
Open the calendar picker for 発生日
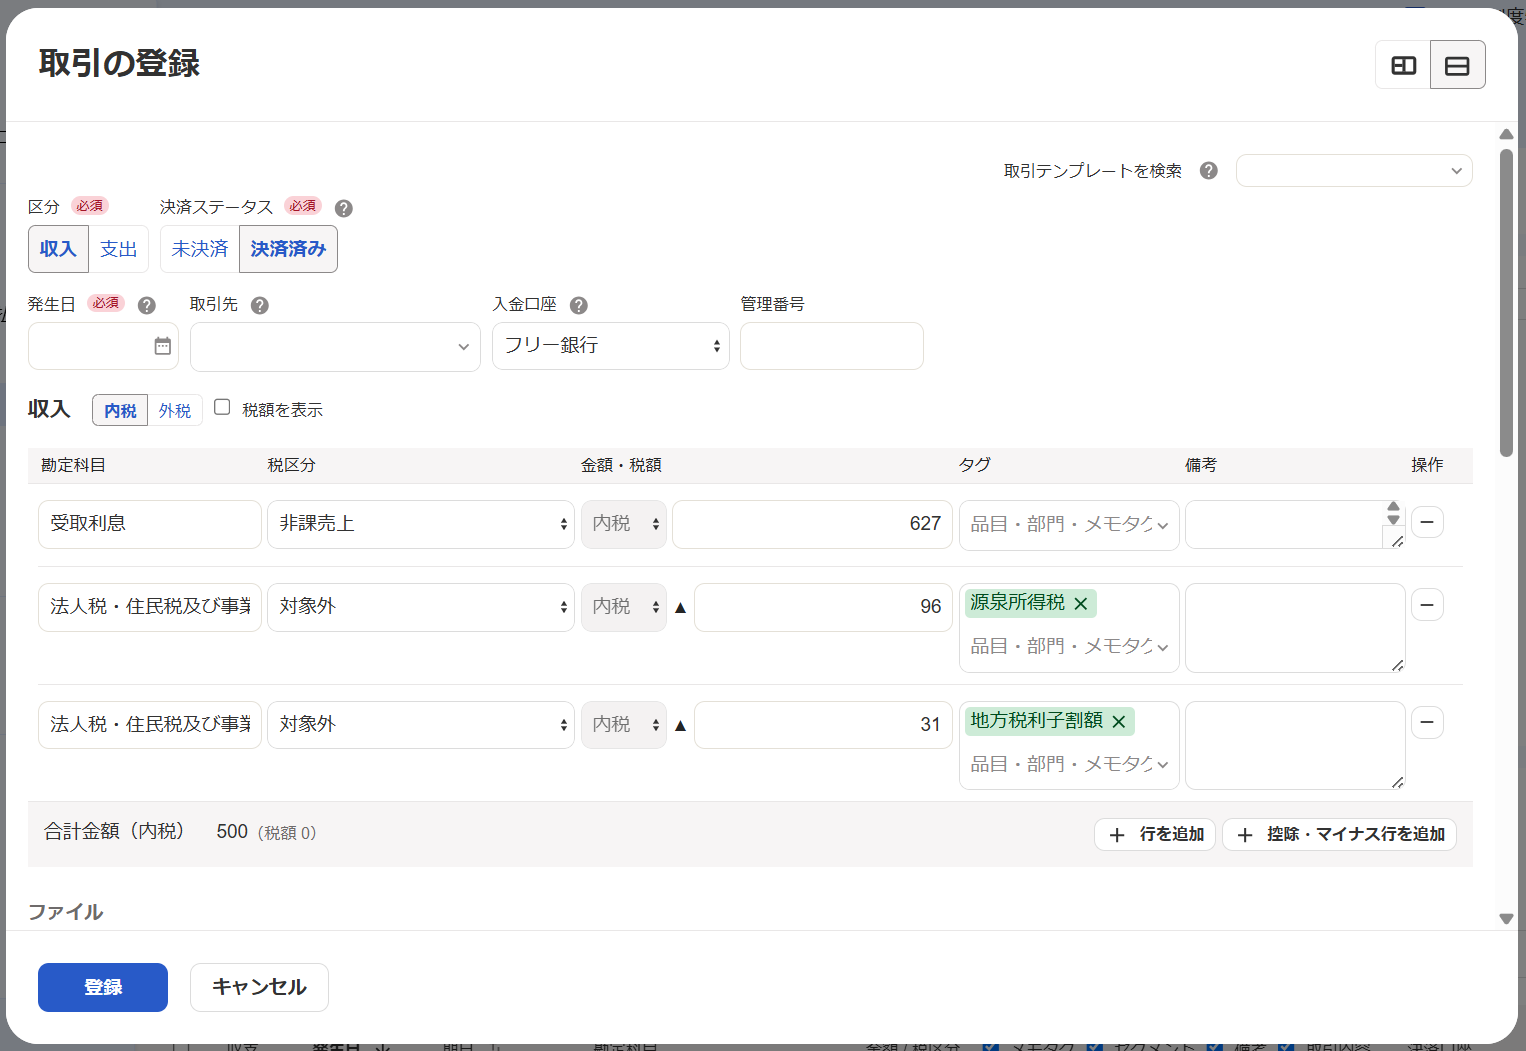pyautogui.click(x=162, y=346)
